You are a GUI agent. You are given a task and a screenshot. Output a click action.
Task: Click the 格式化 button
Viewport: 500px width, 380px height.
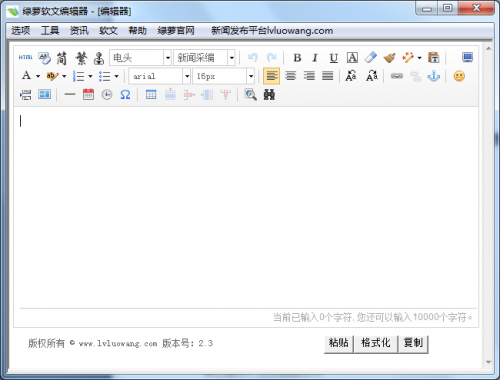[x=376, y=343]
